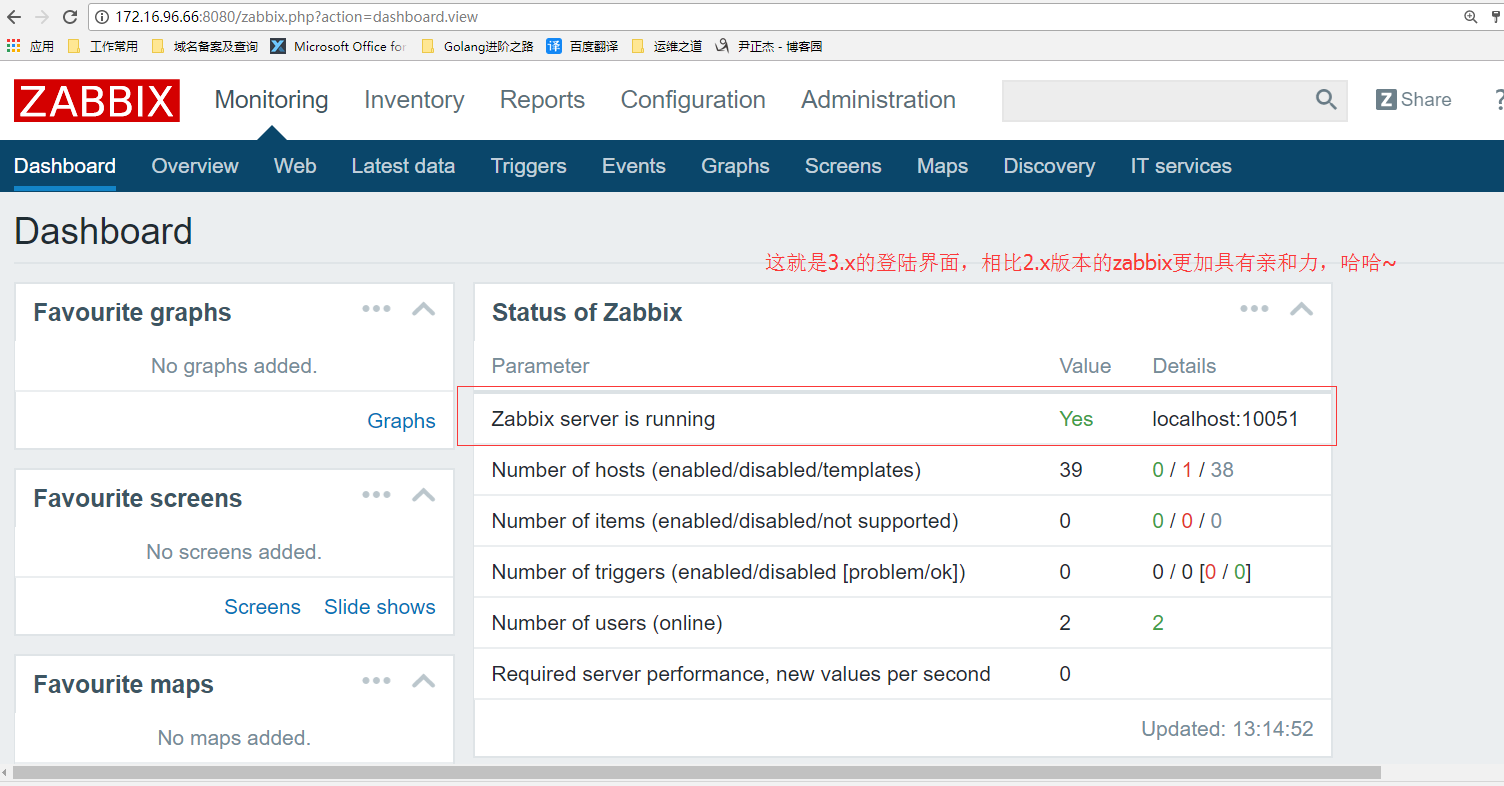This screenshot has width=1504, height=786.
Task: Open the Administration main menu
Action: click(878, 100)
